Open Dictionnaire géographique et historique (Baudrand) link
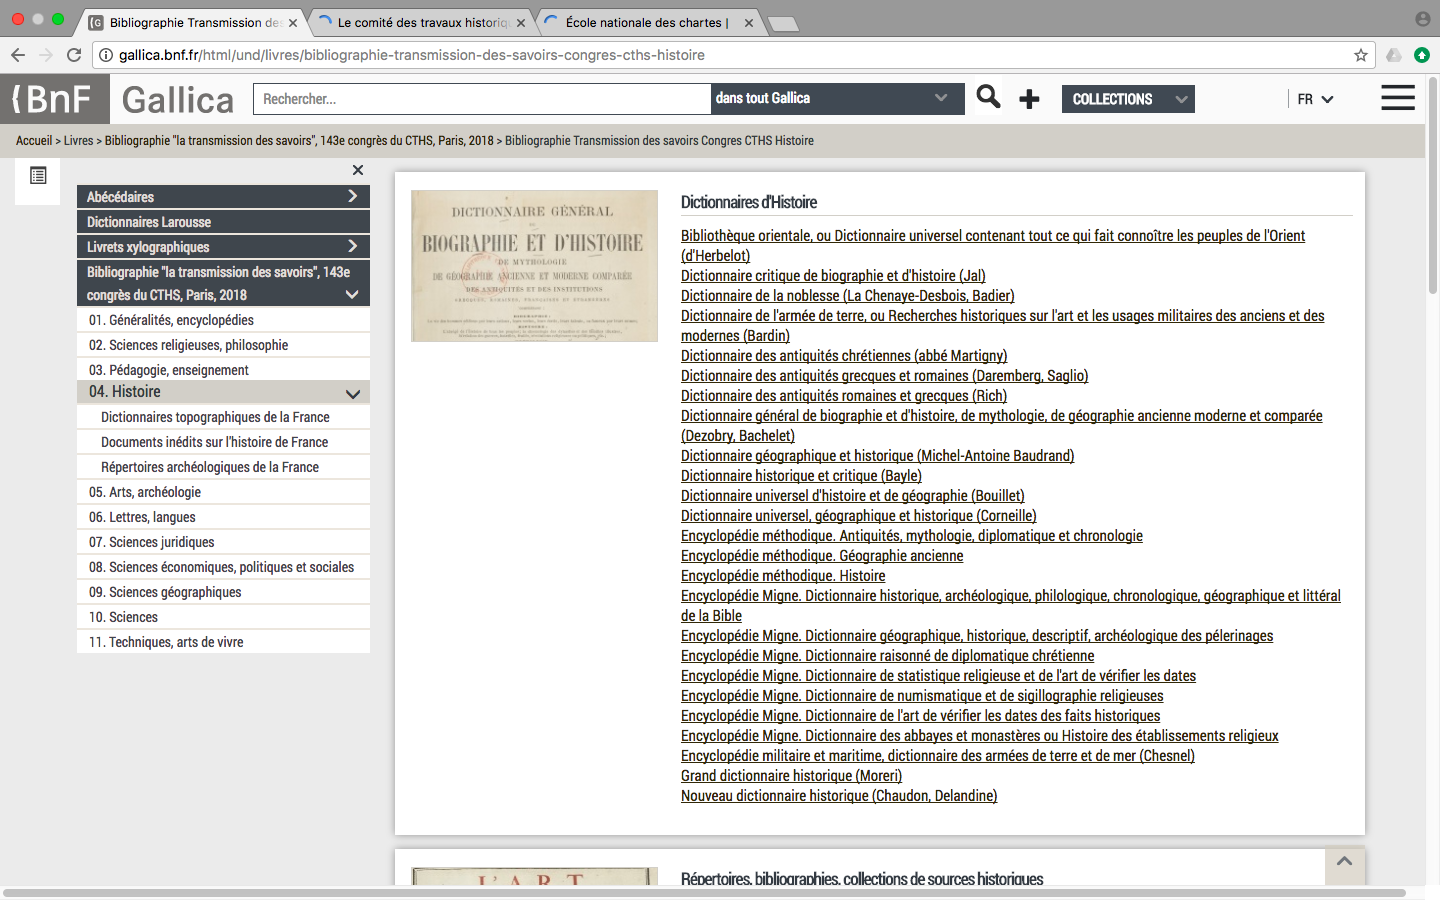Screen dimensions: 1440x900 (x=878, y=456)
